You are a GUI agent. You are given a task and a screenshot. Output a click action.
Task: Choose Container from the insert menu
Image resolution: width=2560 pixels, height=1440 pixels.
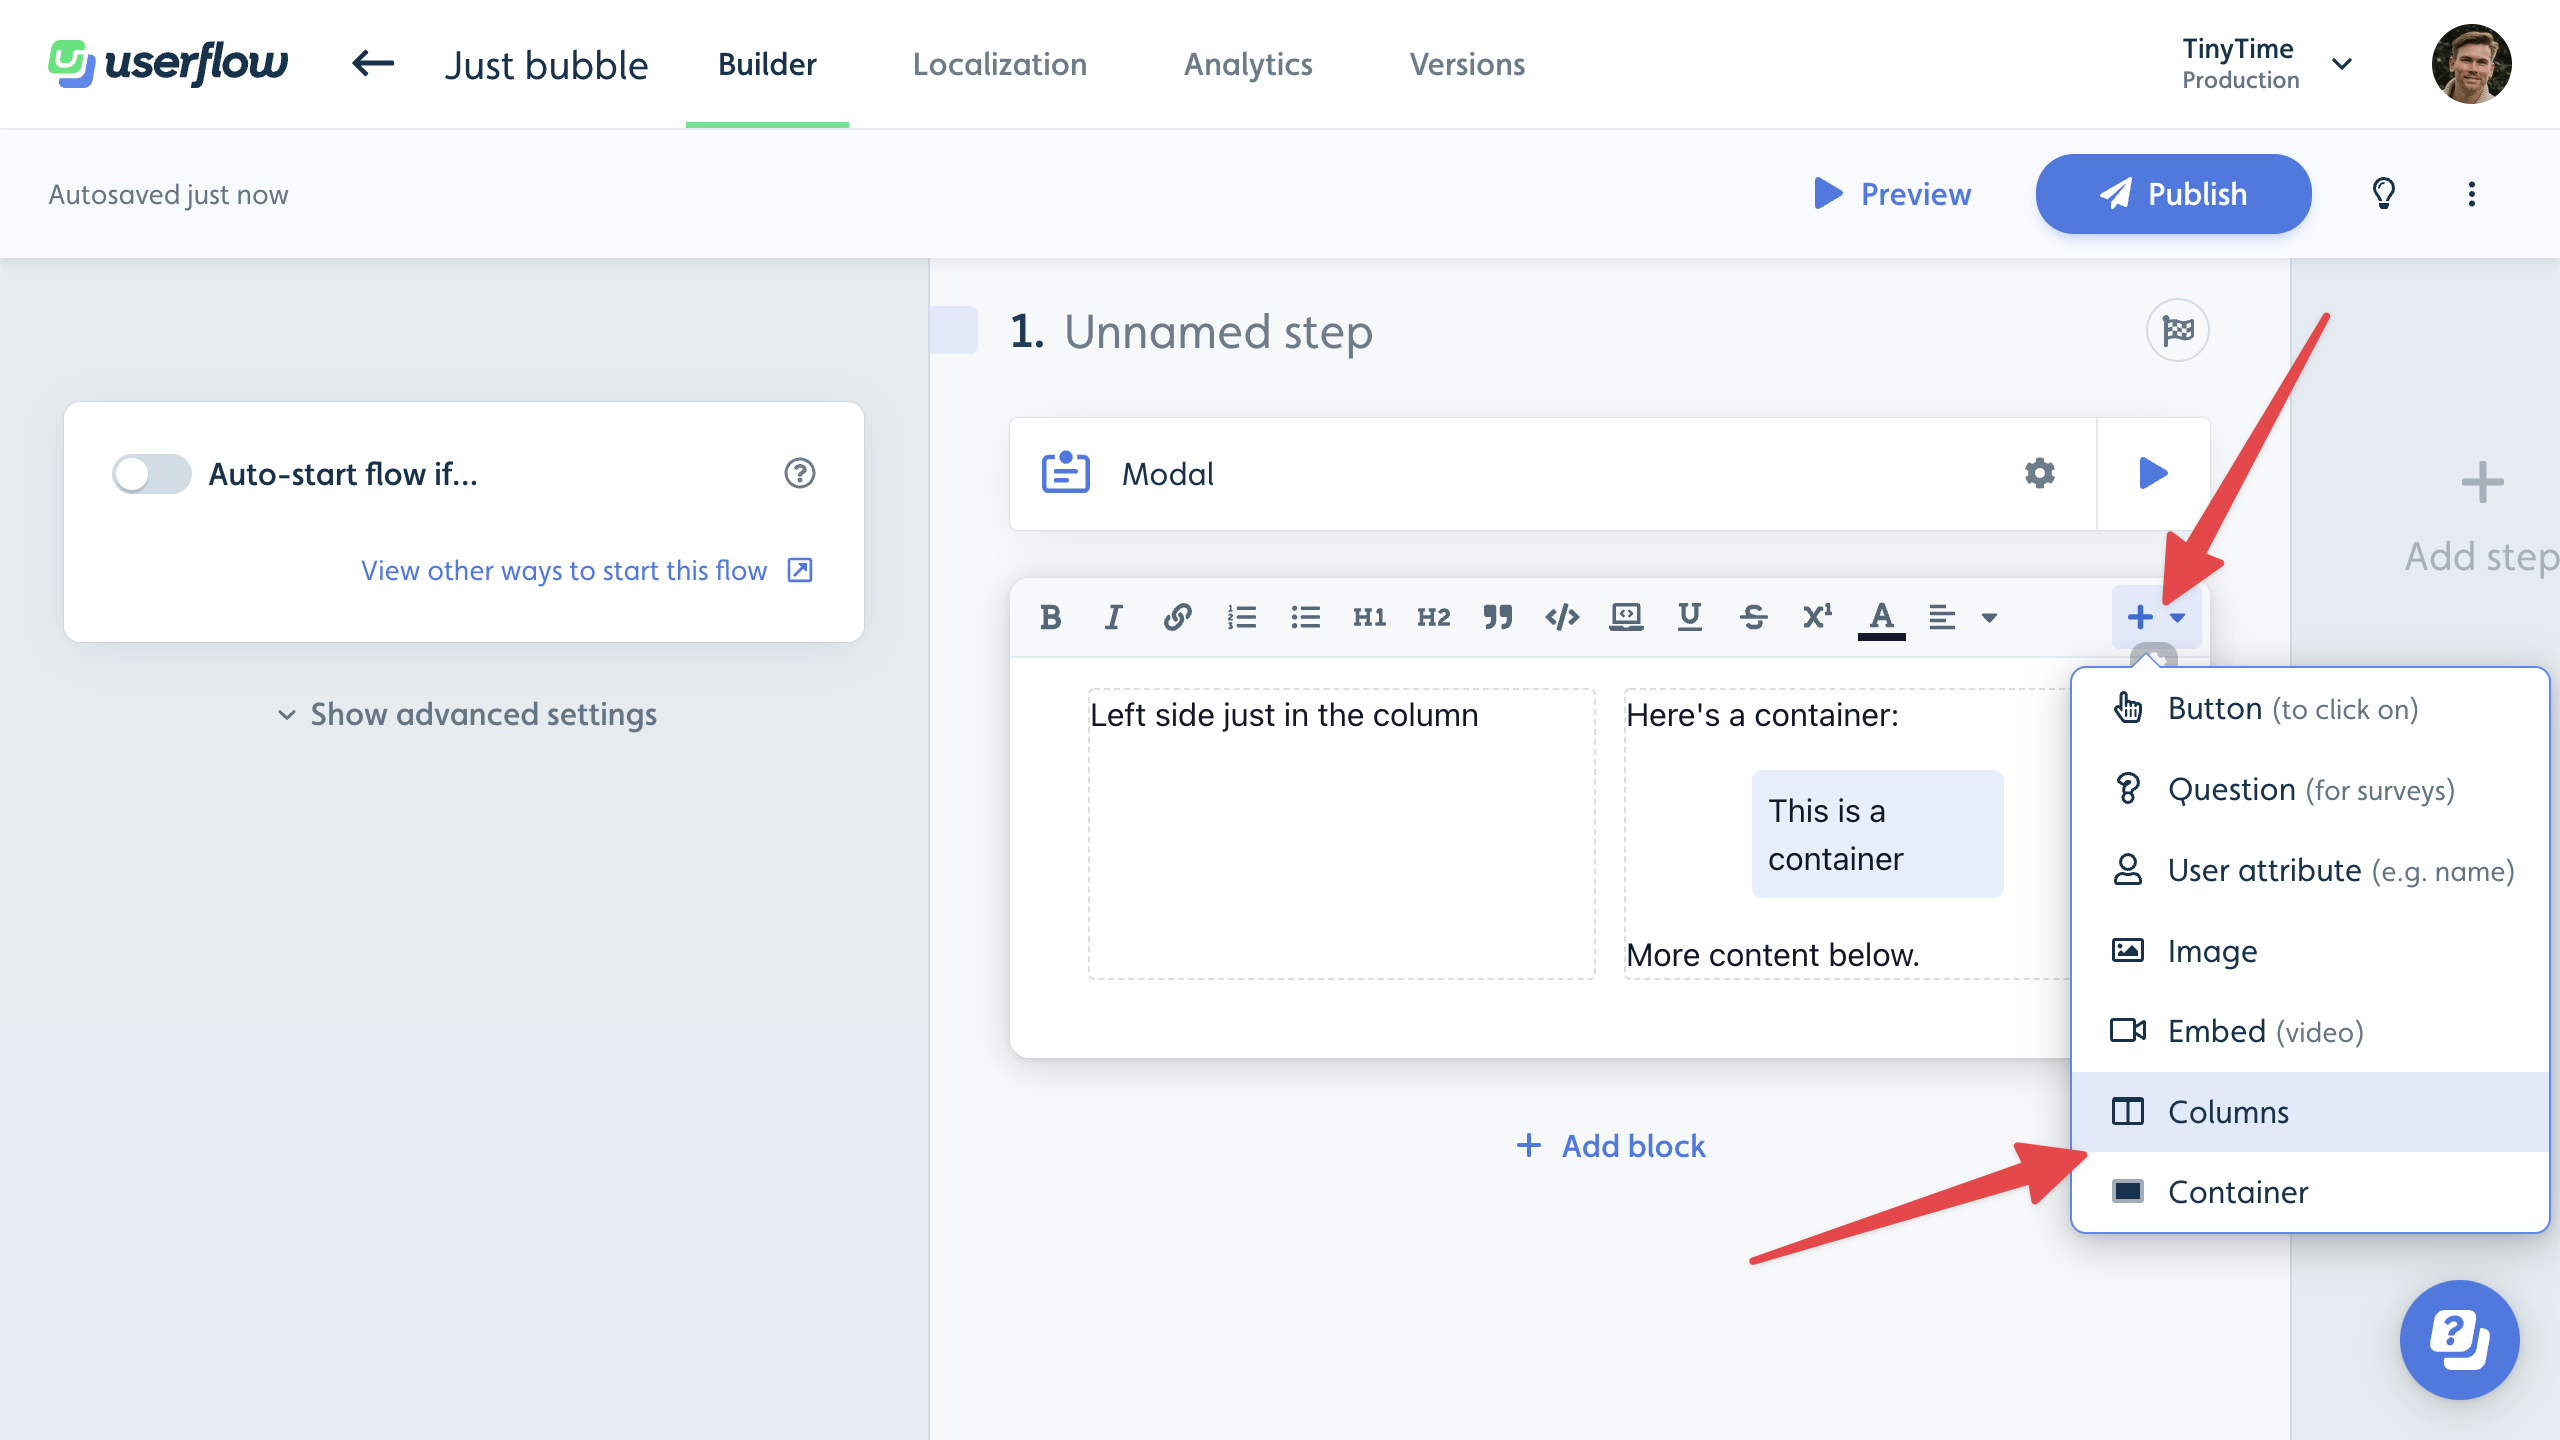pyautogui.click(x=2310, y=1191)
